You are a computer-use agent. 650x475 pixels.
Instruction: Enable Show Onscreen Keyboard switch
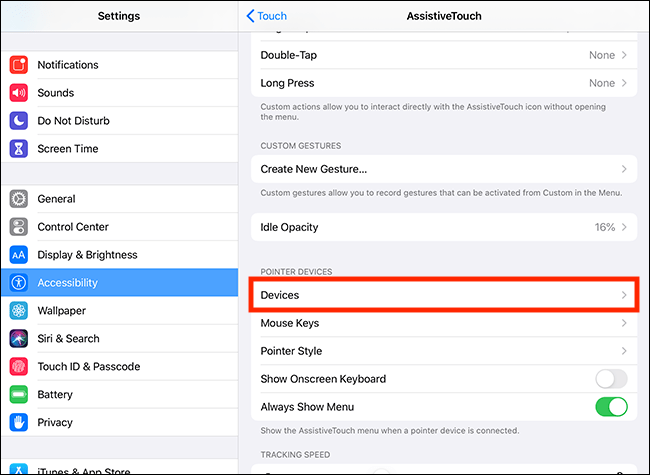(x=611, y=379)
